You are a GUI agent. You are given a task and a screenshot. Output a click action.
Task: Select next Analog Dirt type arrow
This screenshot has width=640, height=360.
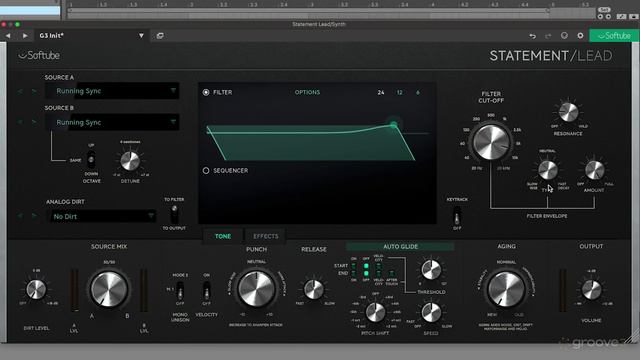click(34, 216)
